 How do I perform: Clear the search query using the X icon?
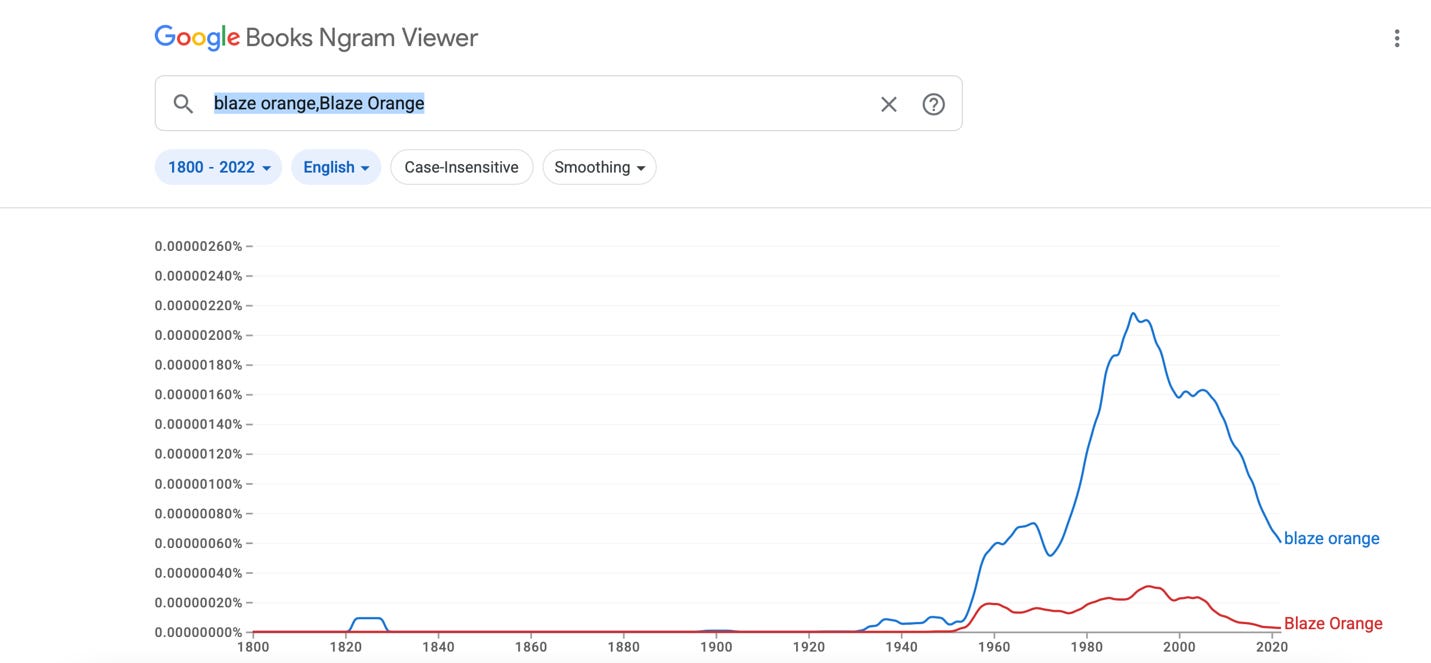[x=888, y=103]
